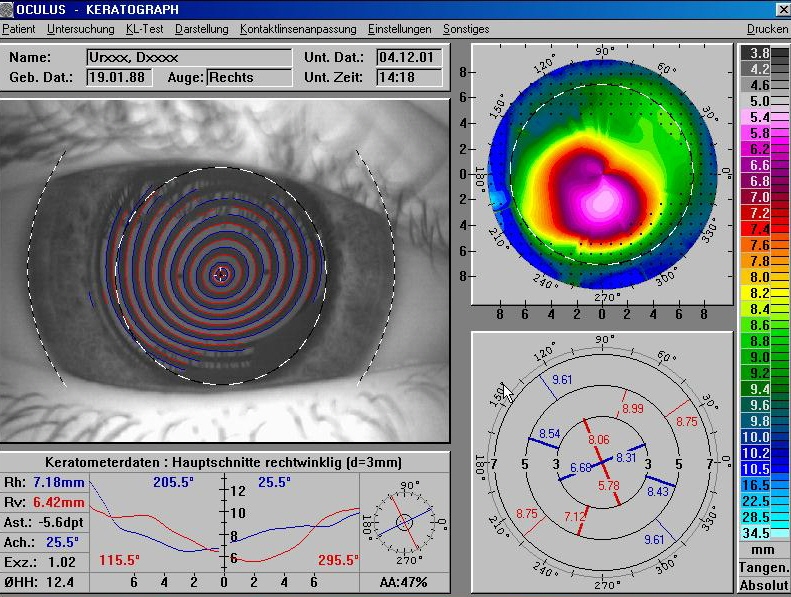Select the 7.8 orange color swatch
This screenshot has height=597, width=791.
763,261
